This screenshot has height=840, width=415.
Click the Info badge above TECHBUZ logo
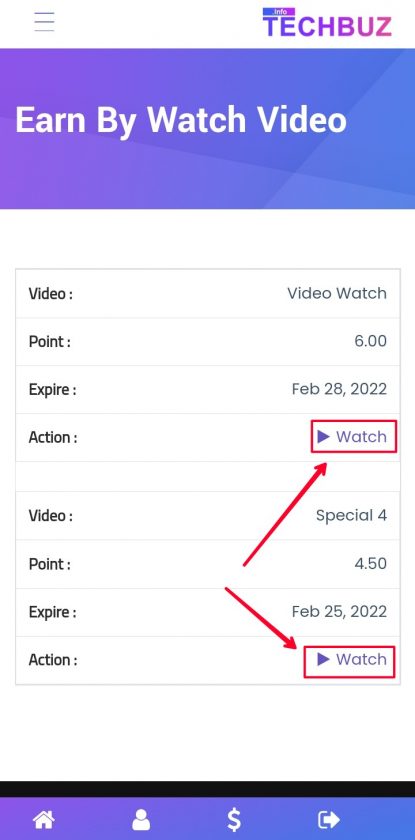click(280, 11)
